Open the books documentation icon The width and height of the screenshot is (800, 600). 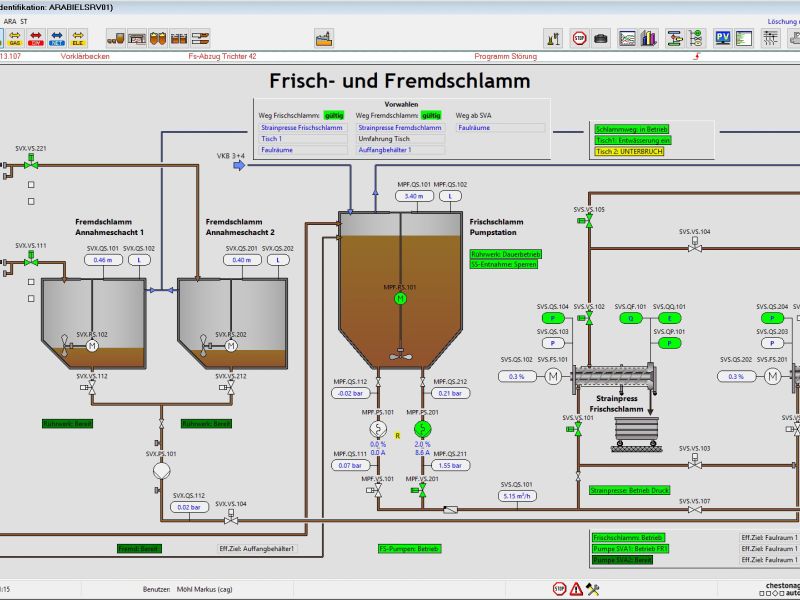[x=649, y=38]
